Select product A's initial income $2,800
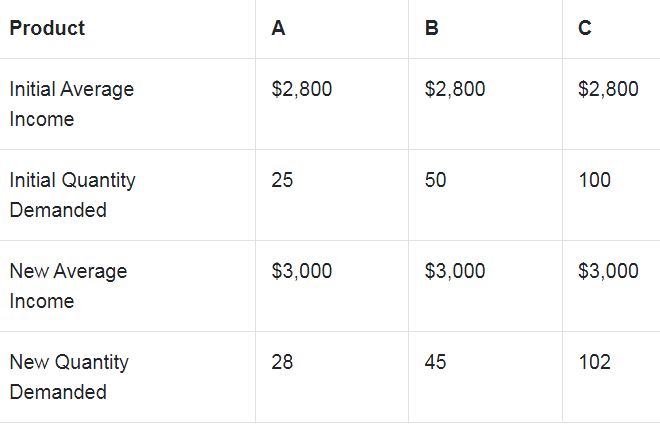 (301, 89)
